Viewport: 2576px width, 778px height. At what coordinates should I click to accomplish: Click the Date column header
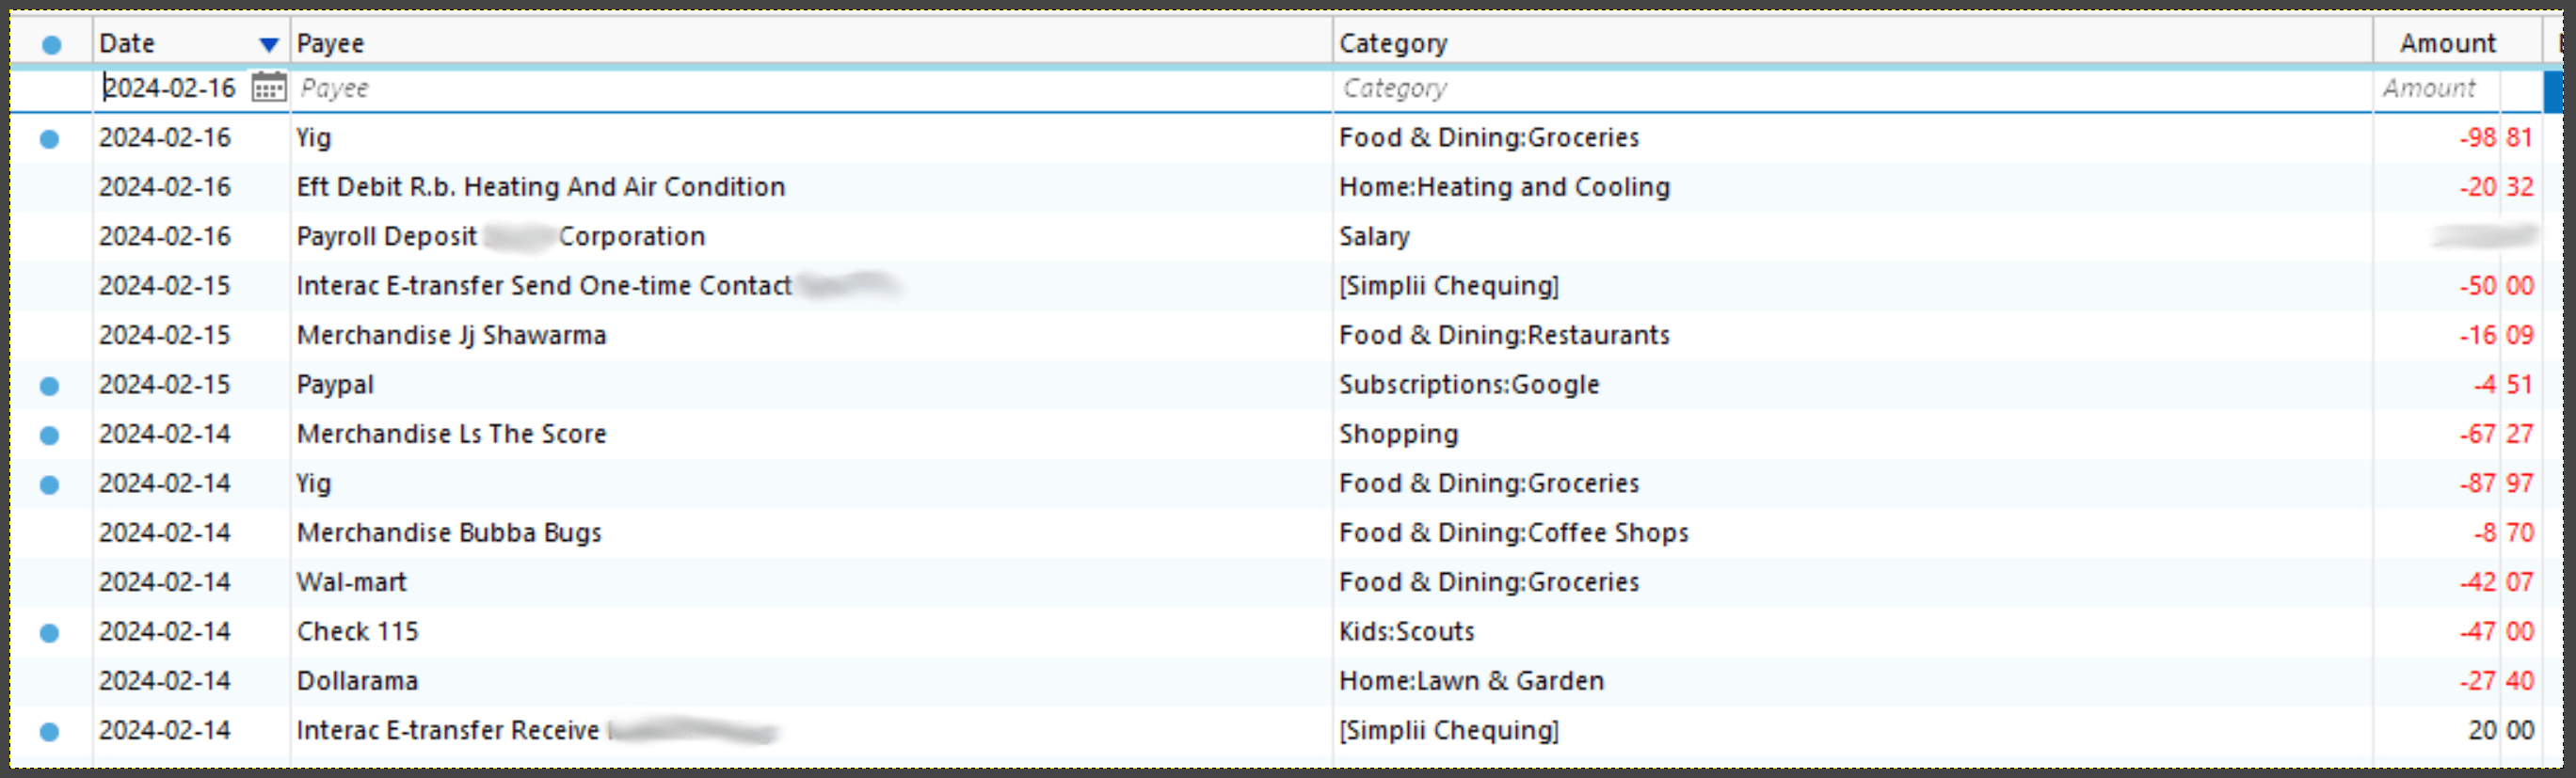[x=191, y=43]
